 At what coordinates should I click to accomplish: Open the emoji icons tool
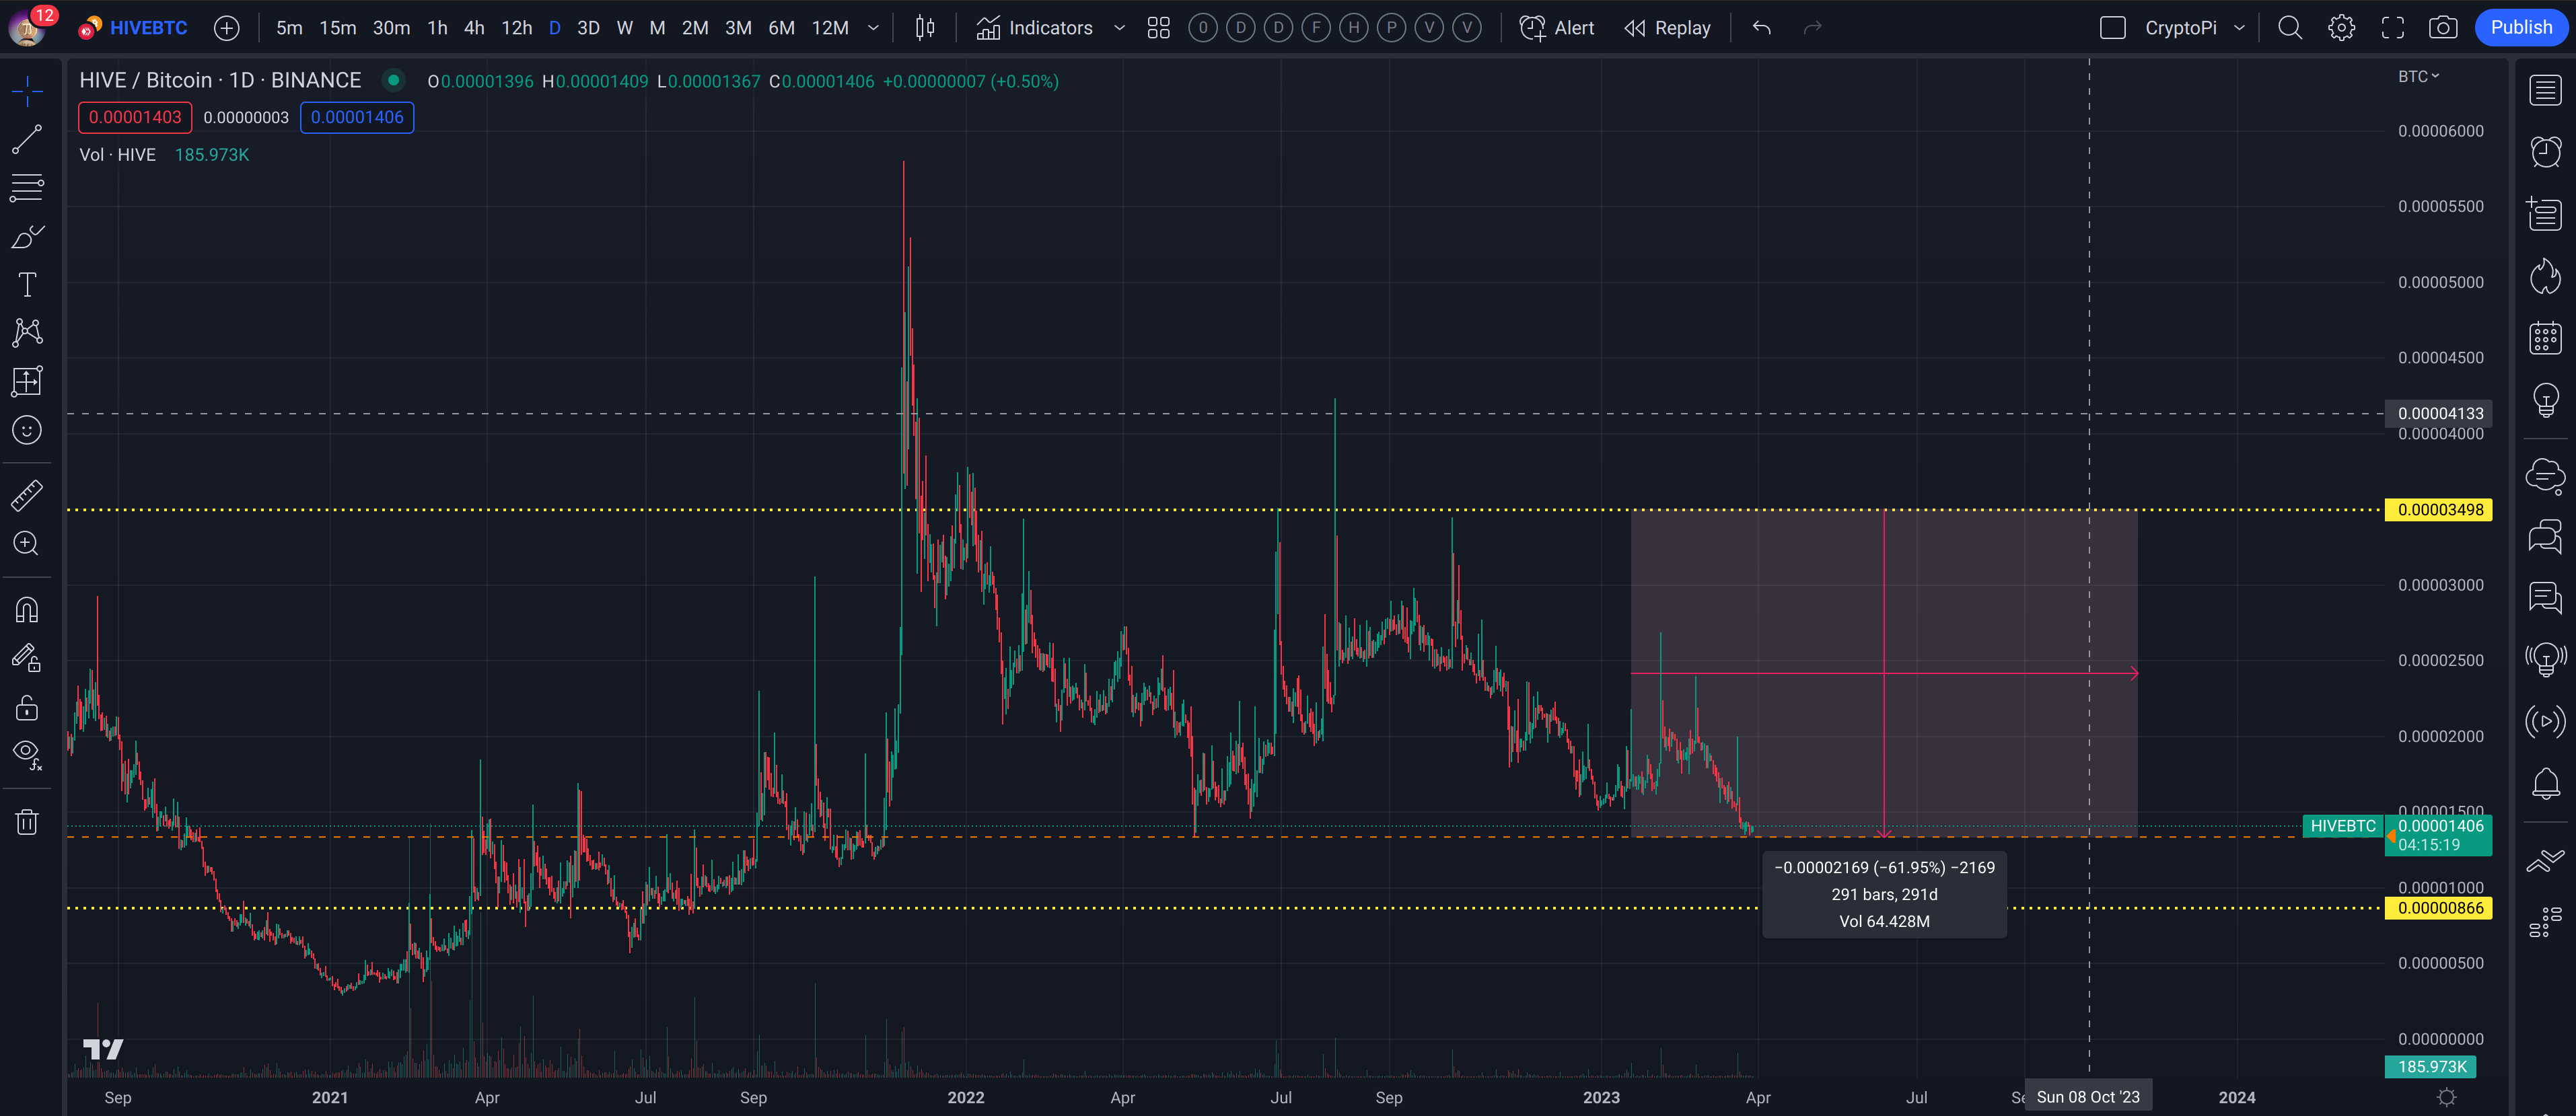pyautogui.click(x=27, y=430)
